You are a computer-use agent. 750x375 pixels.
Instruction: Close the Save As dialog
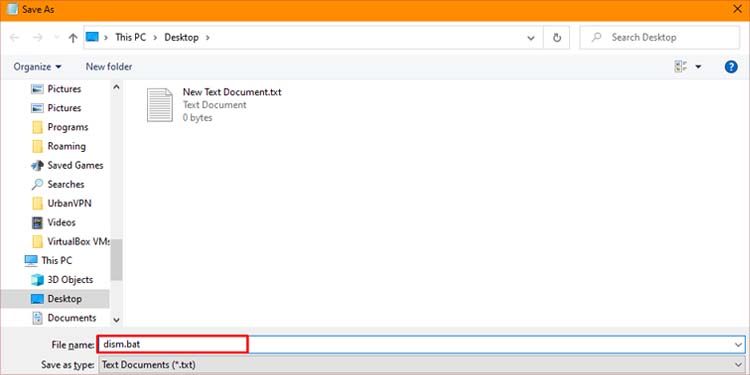pos(738,10)
